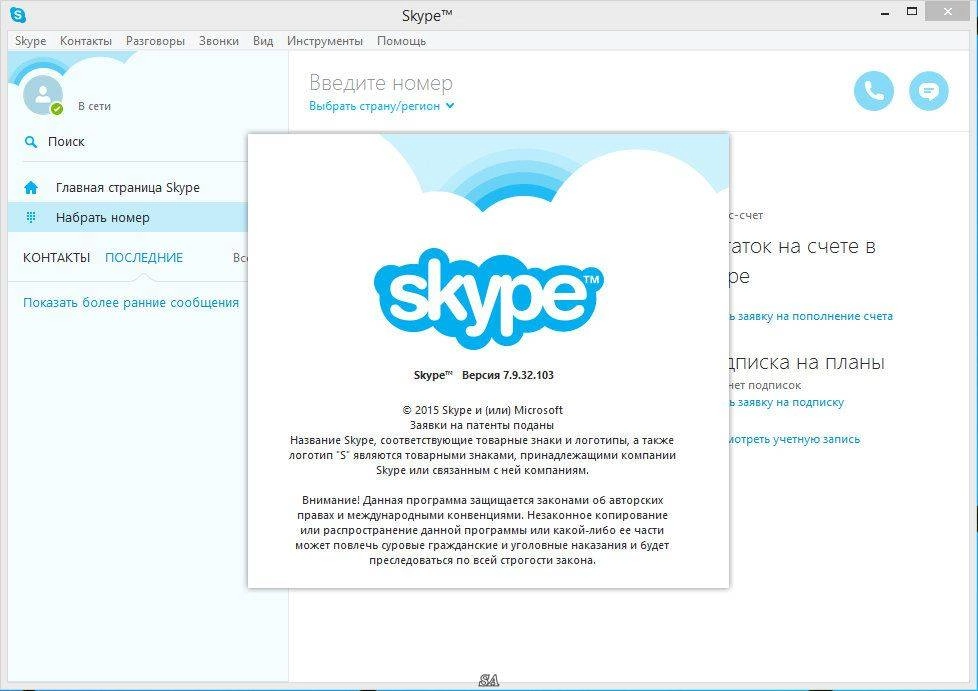Select Набрать номер item

(x=128, y=217)
